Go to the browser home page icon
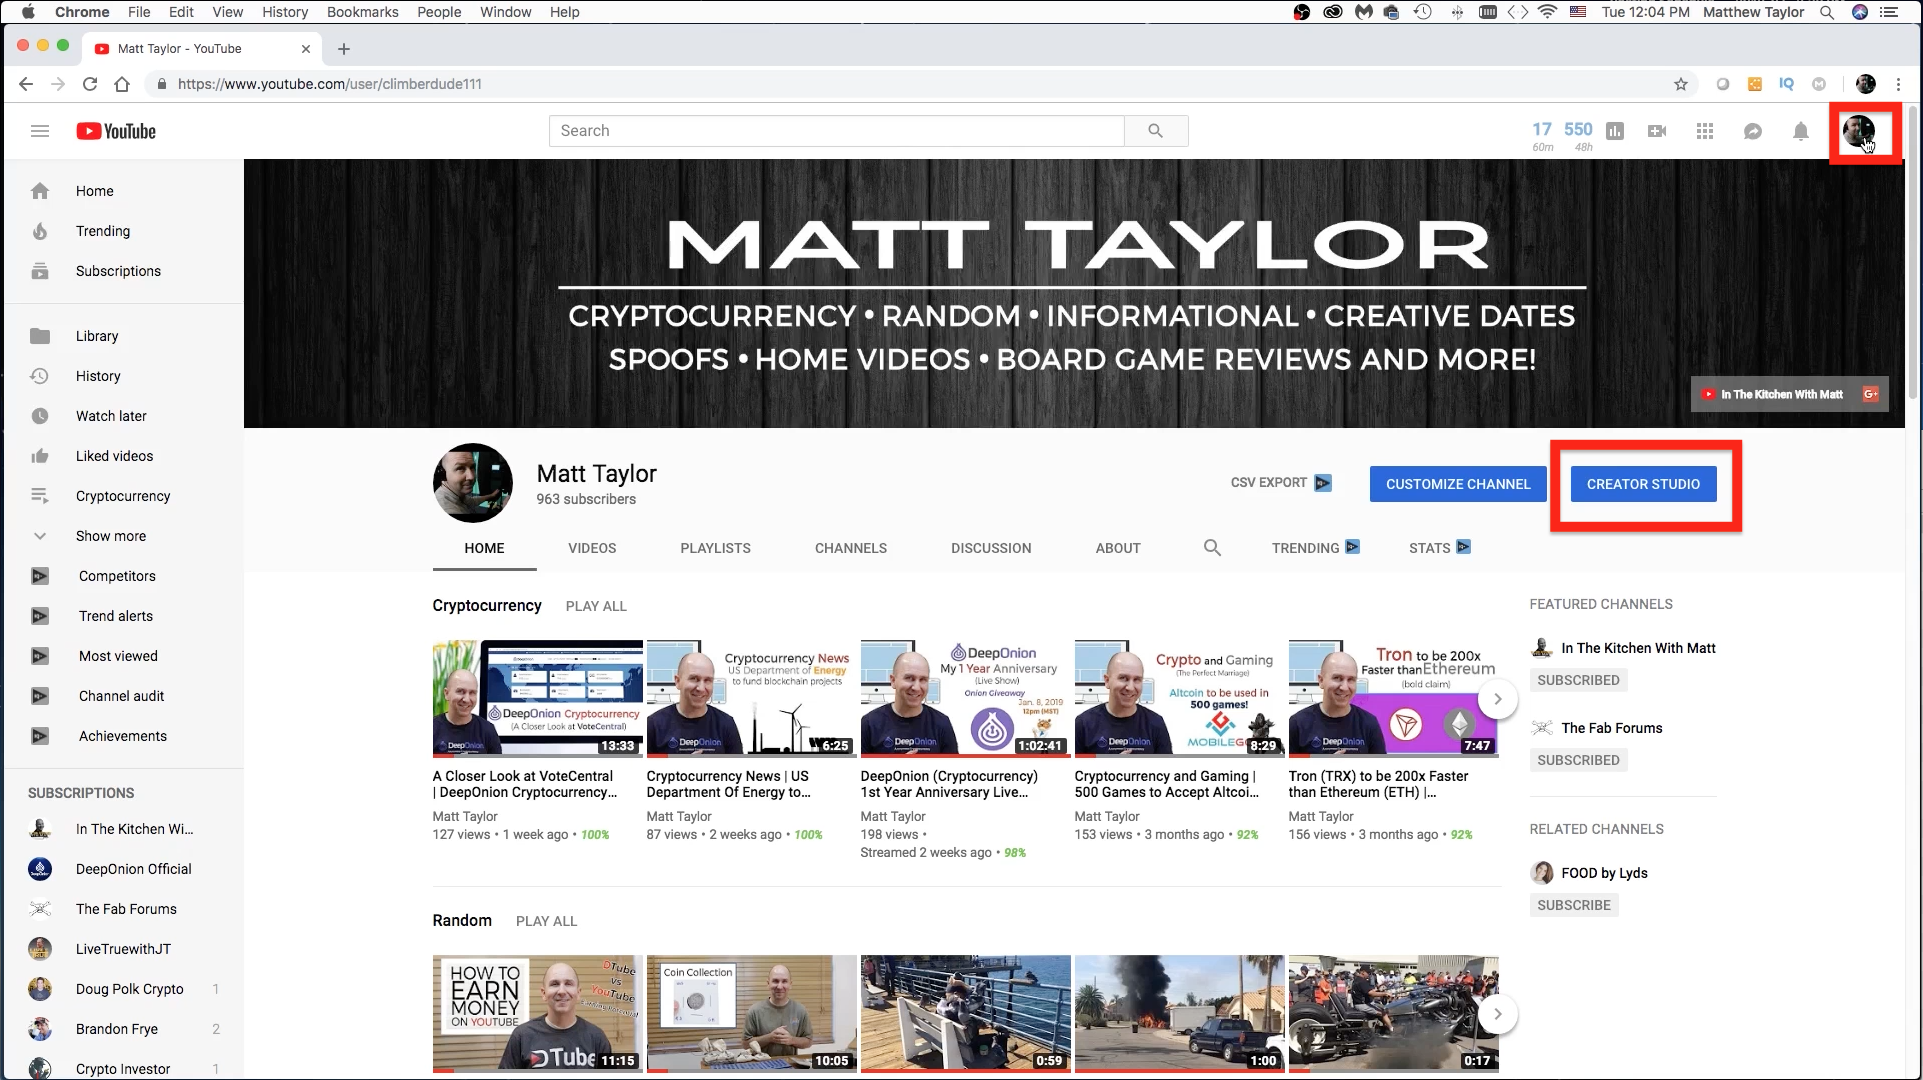 (122, 84)
